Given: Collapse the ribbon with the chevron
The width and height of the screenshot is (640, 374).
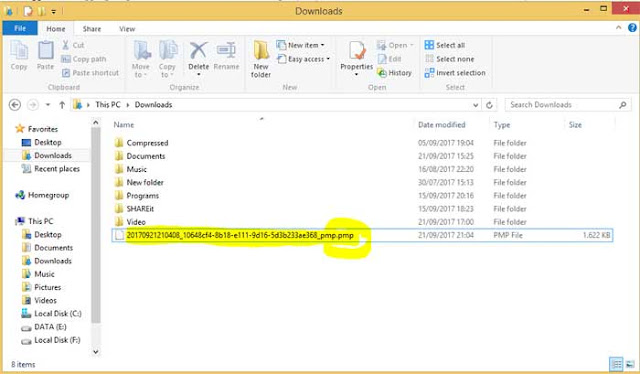Looking at the screenshot, I should (x=618, y=28).
